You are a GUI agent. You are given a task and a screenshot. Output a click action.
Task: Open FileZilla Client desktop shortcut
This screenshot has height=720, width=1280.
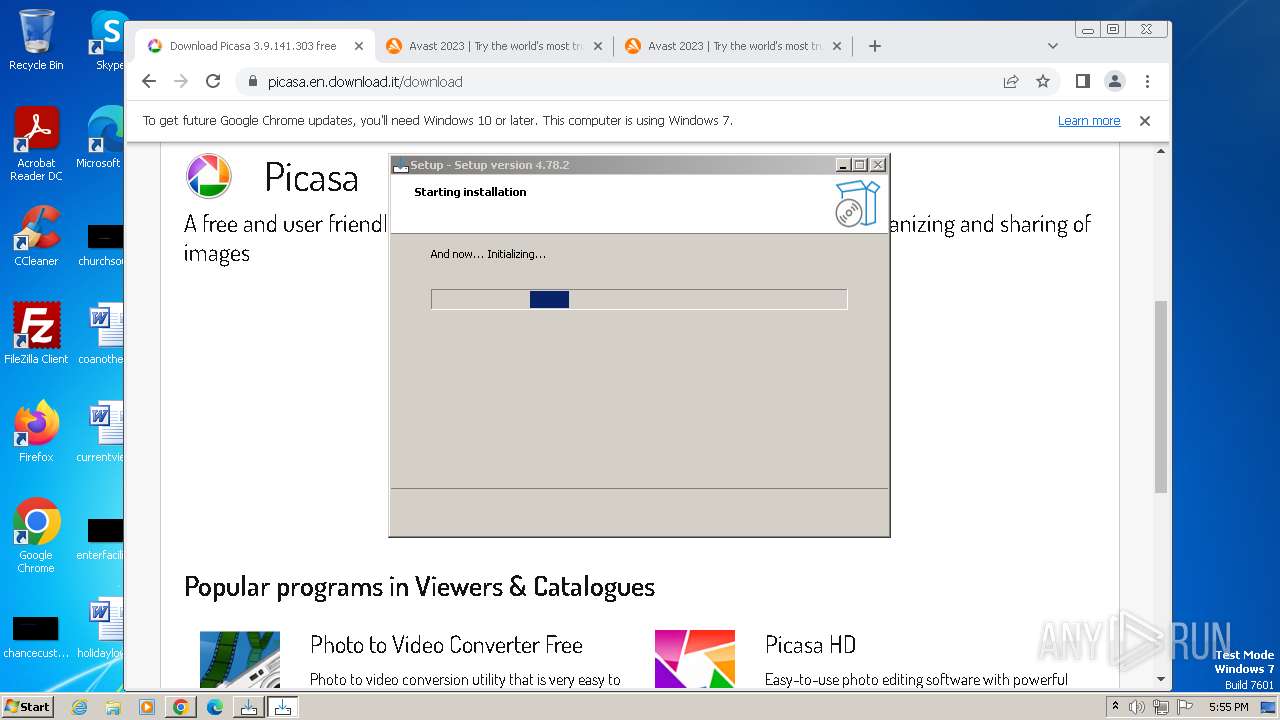36,334
